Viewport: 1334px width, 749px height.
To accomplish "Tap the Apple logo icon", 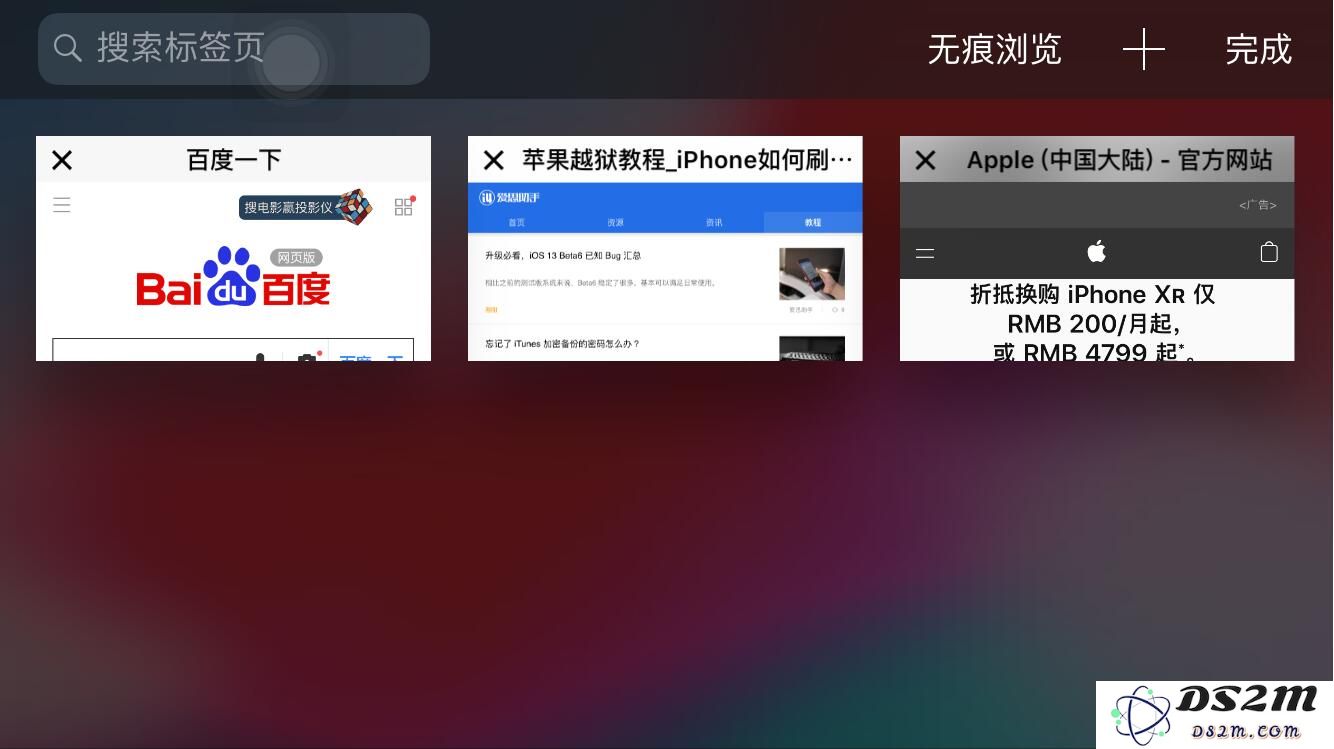I will (1097, 252).
